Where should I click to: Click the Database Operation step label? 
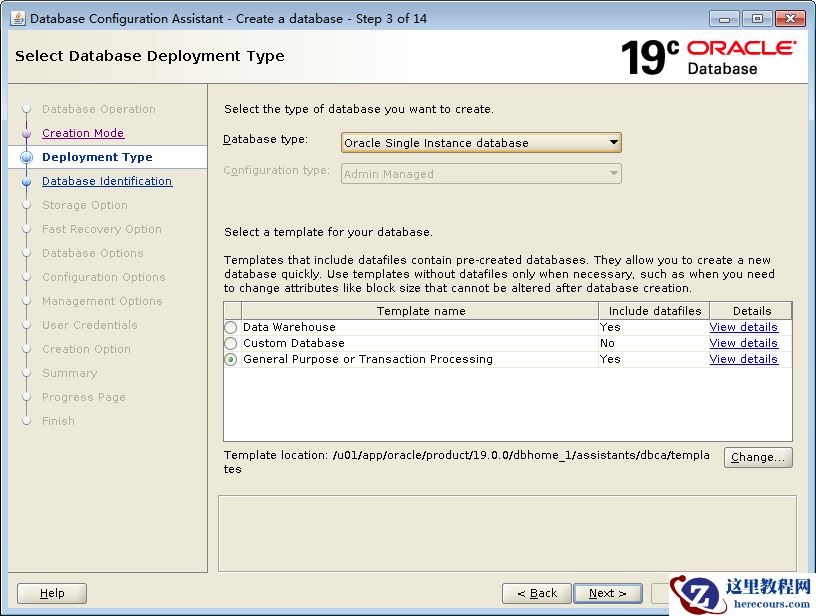coord(99,109)
